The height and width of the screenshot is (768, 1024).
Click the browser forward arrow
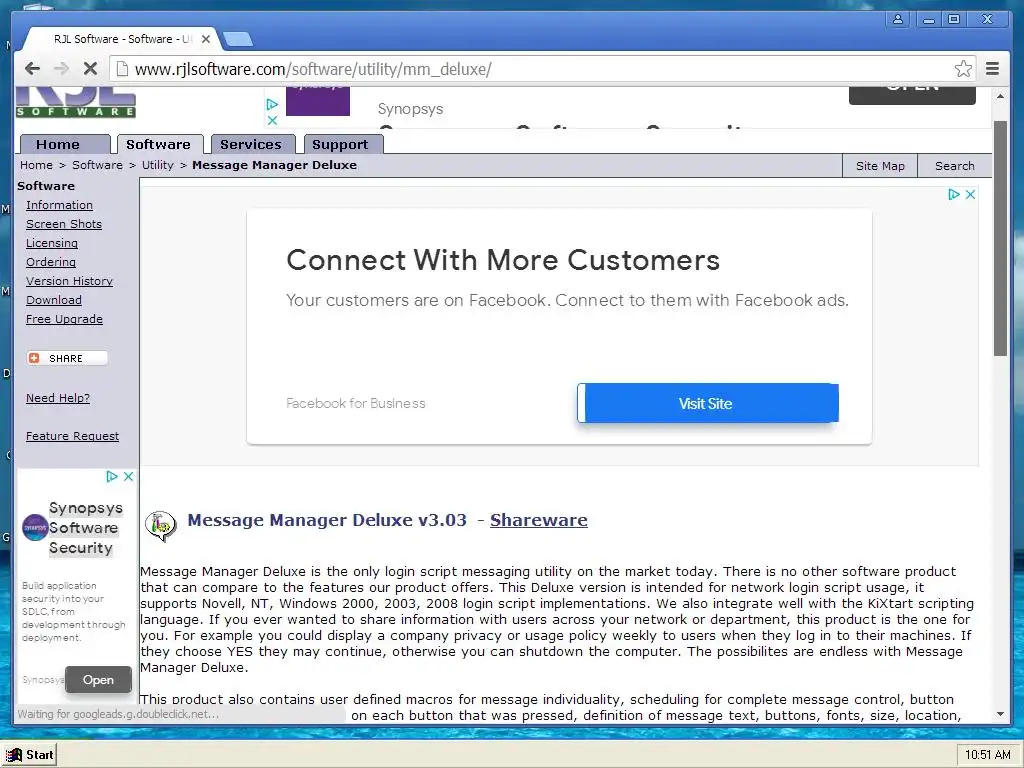[61, 69]
